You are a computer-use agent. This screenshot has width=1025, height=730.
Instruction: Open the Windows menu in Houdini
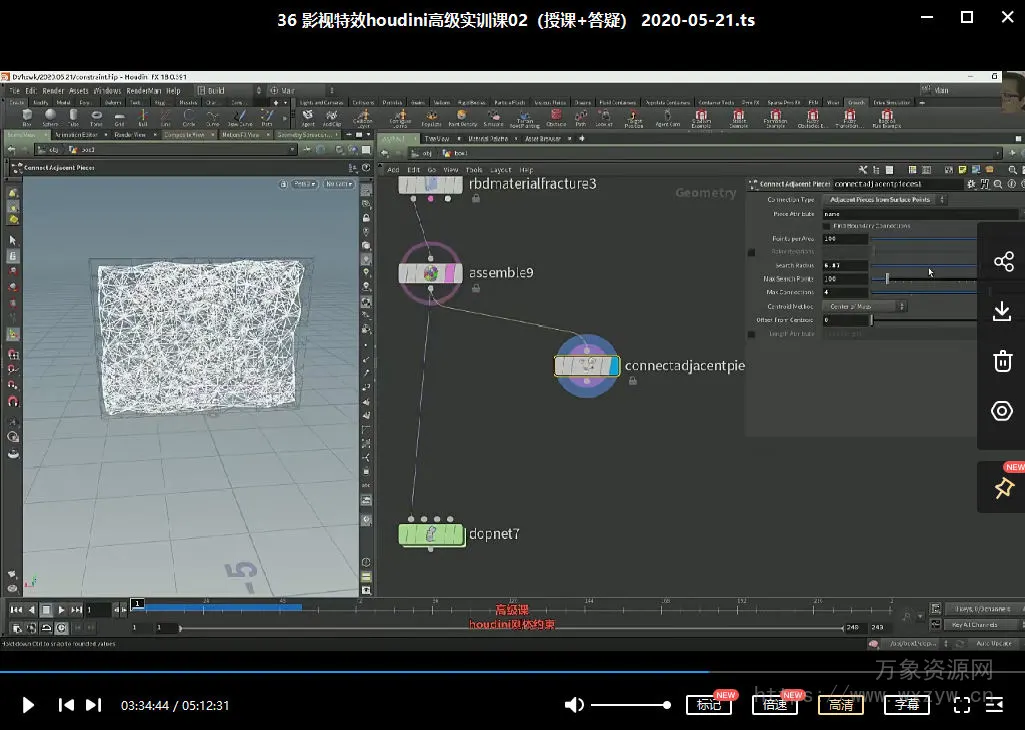107,91
